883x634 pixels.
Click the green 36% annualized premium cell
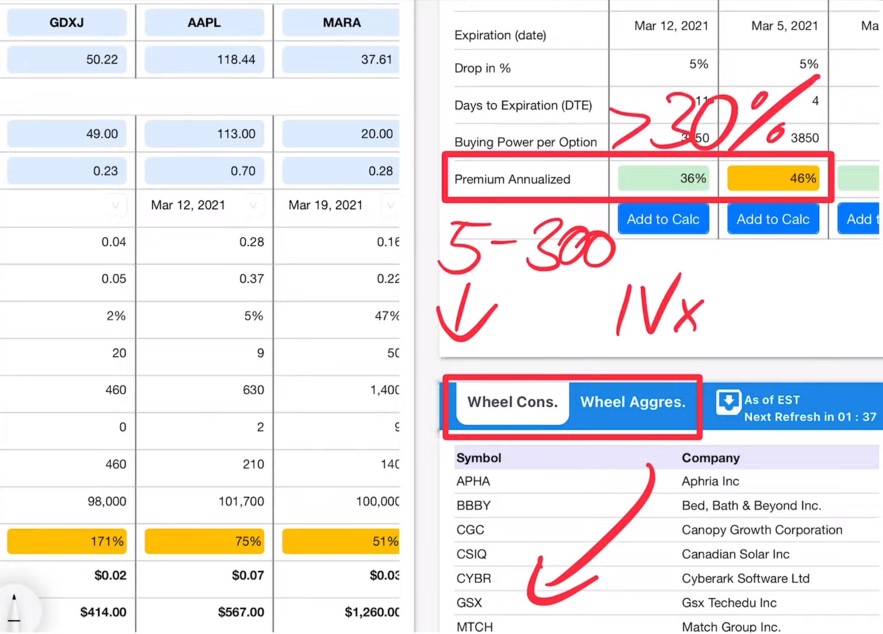tap(663, 178)
